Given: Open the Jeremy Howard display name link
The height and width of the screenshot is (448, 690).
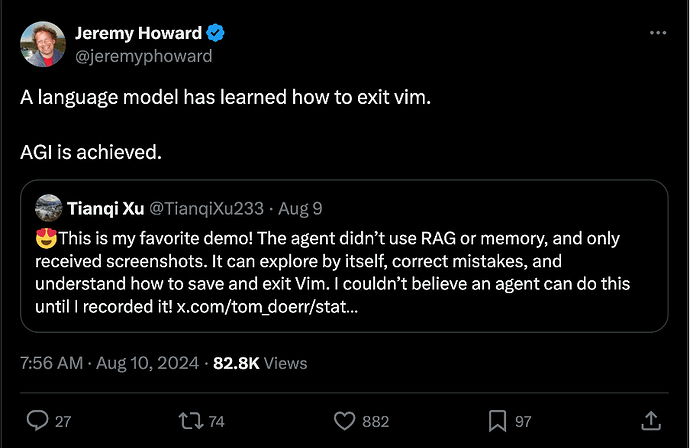Looking at the screenshot, I should pos(138,34).
